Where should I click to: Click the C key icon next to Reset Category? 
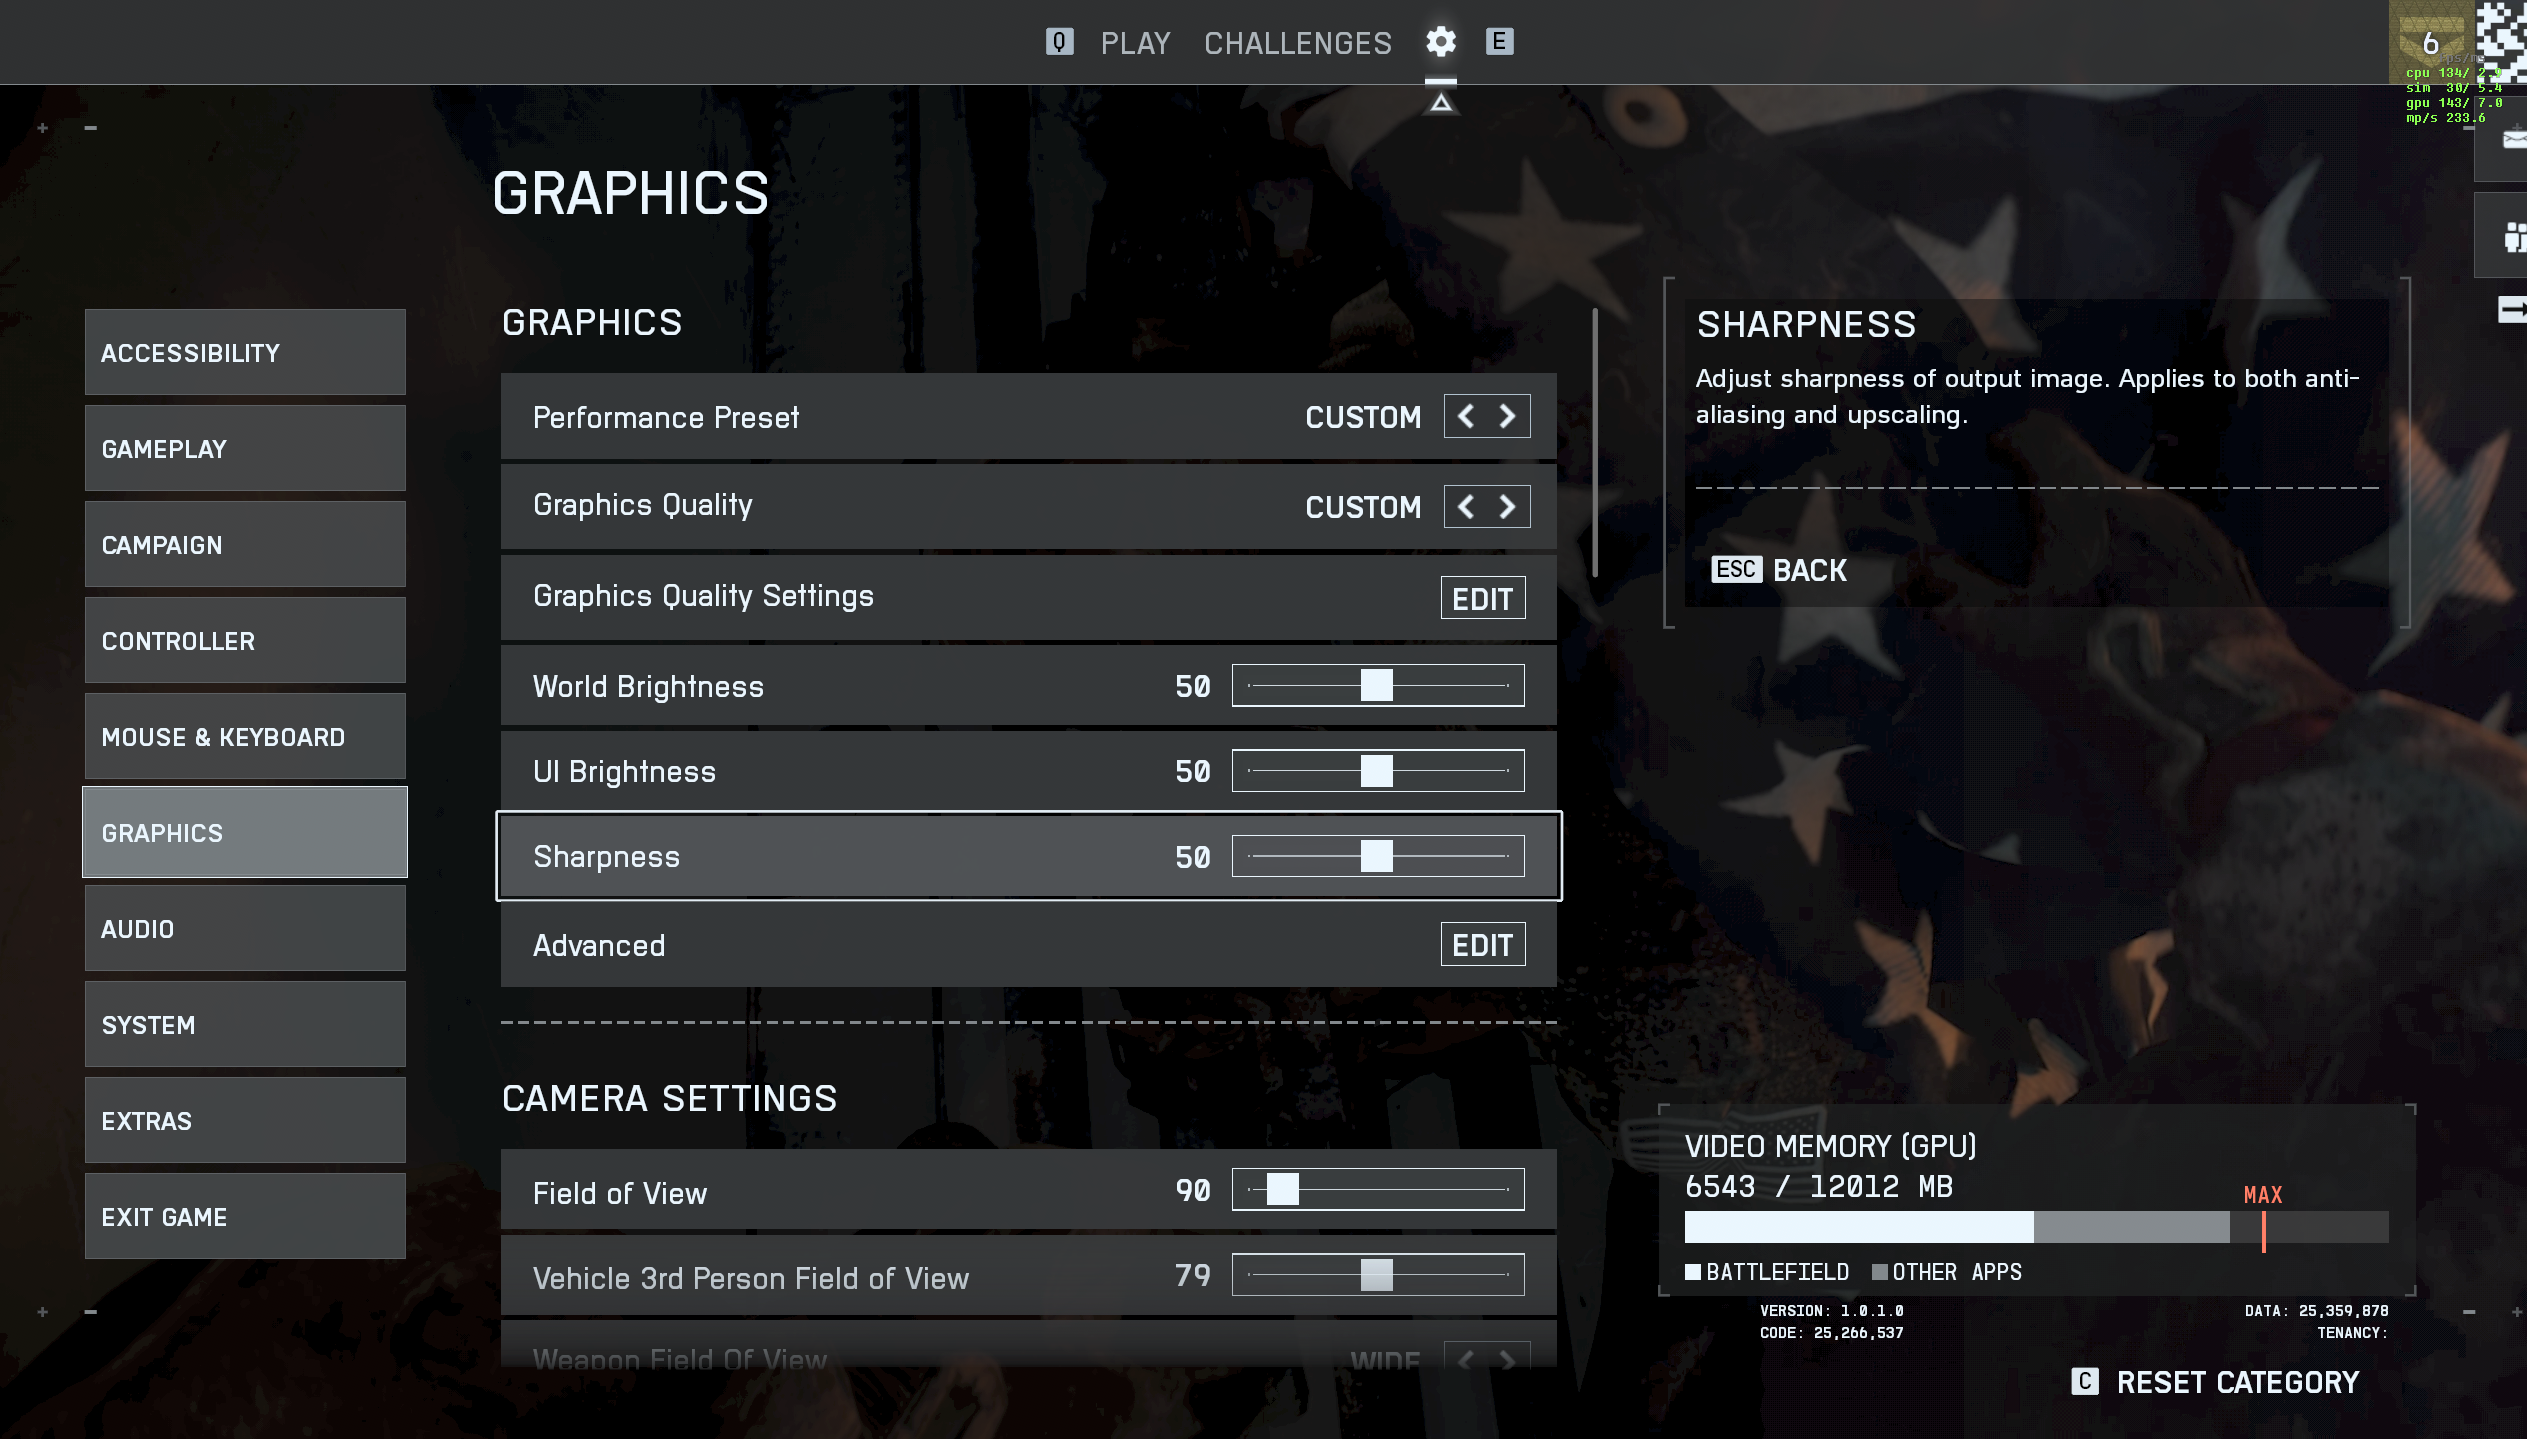click(2085, 1381)
